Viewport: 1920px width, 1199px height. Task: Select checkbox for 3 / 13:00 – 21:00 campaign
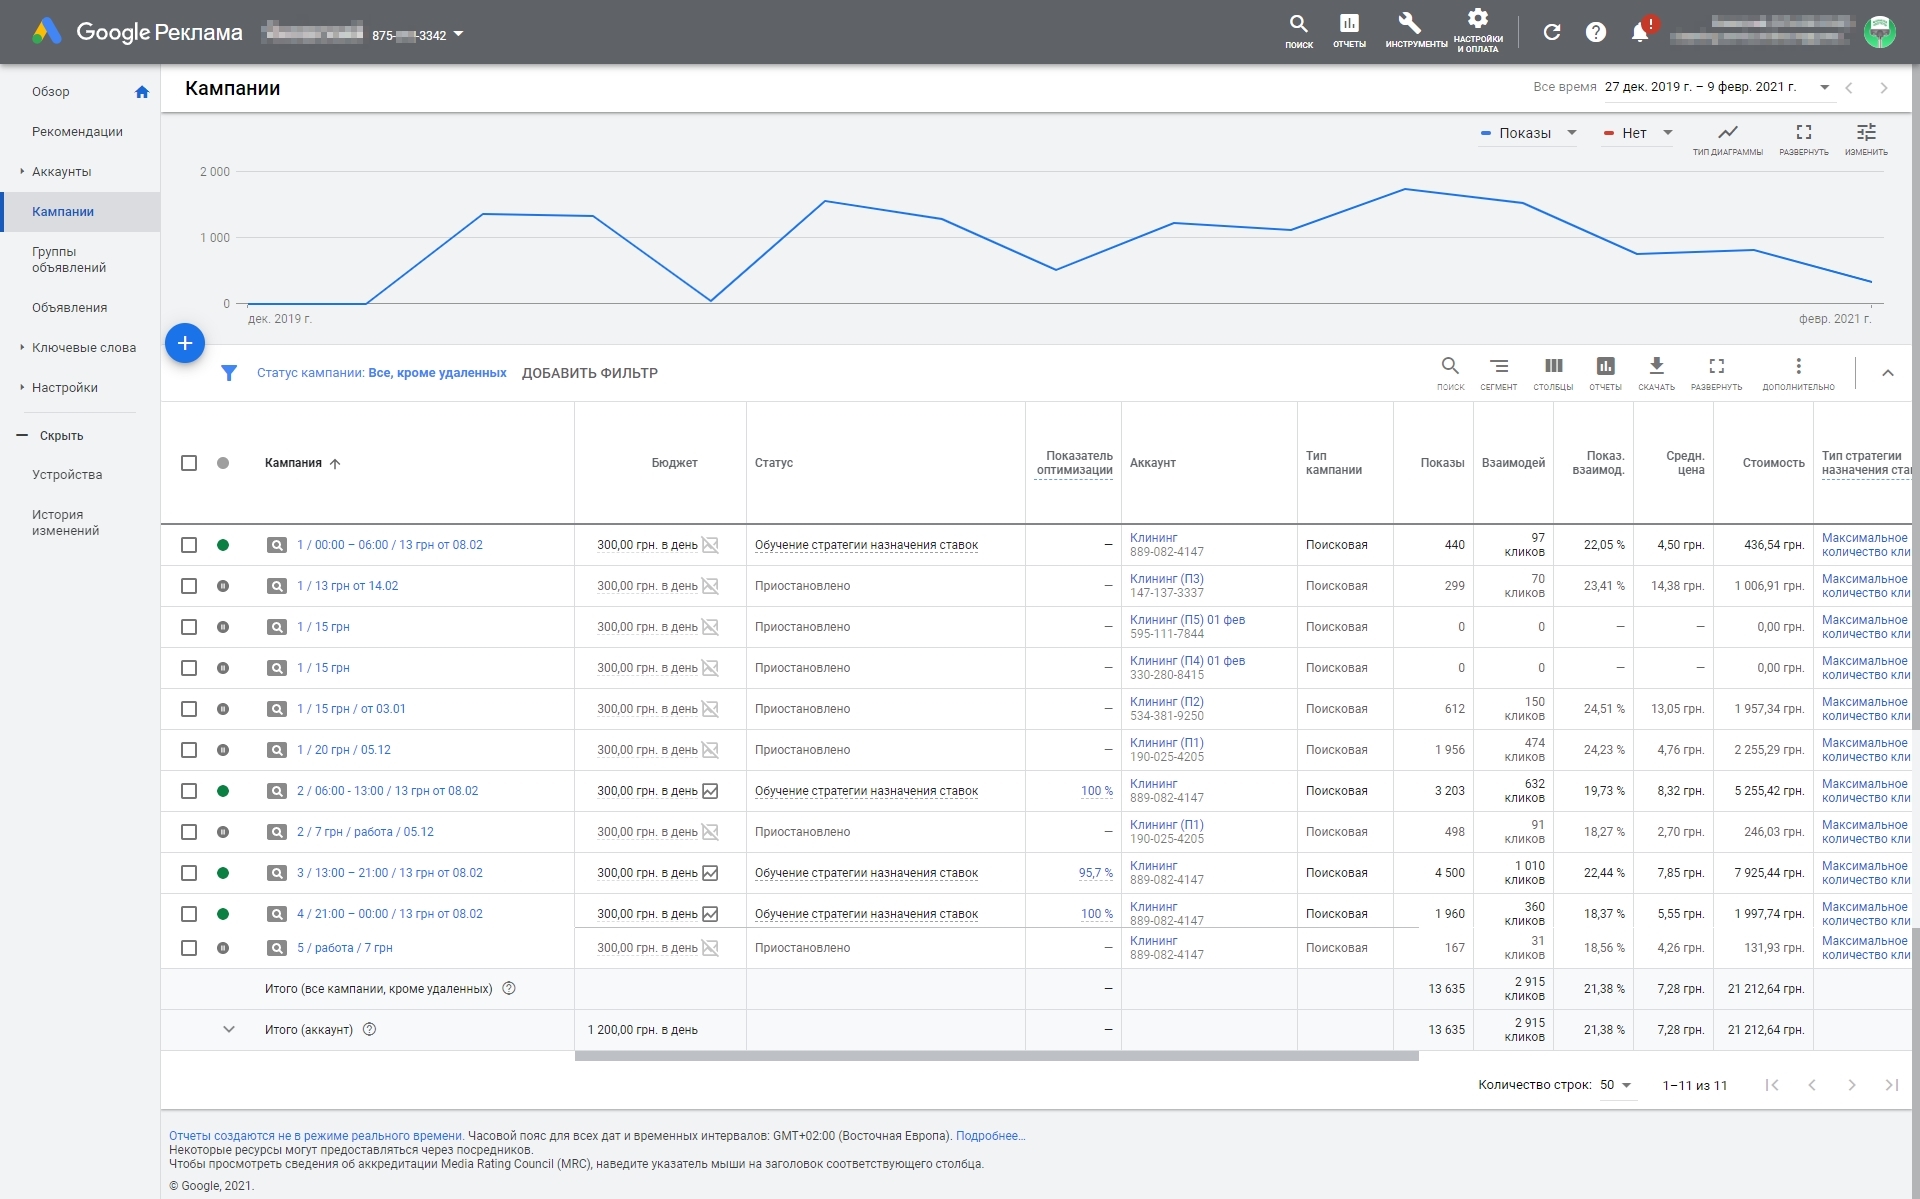coord(189,873)
